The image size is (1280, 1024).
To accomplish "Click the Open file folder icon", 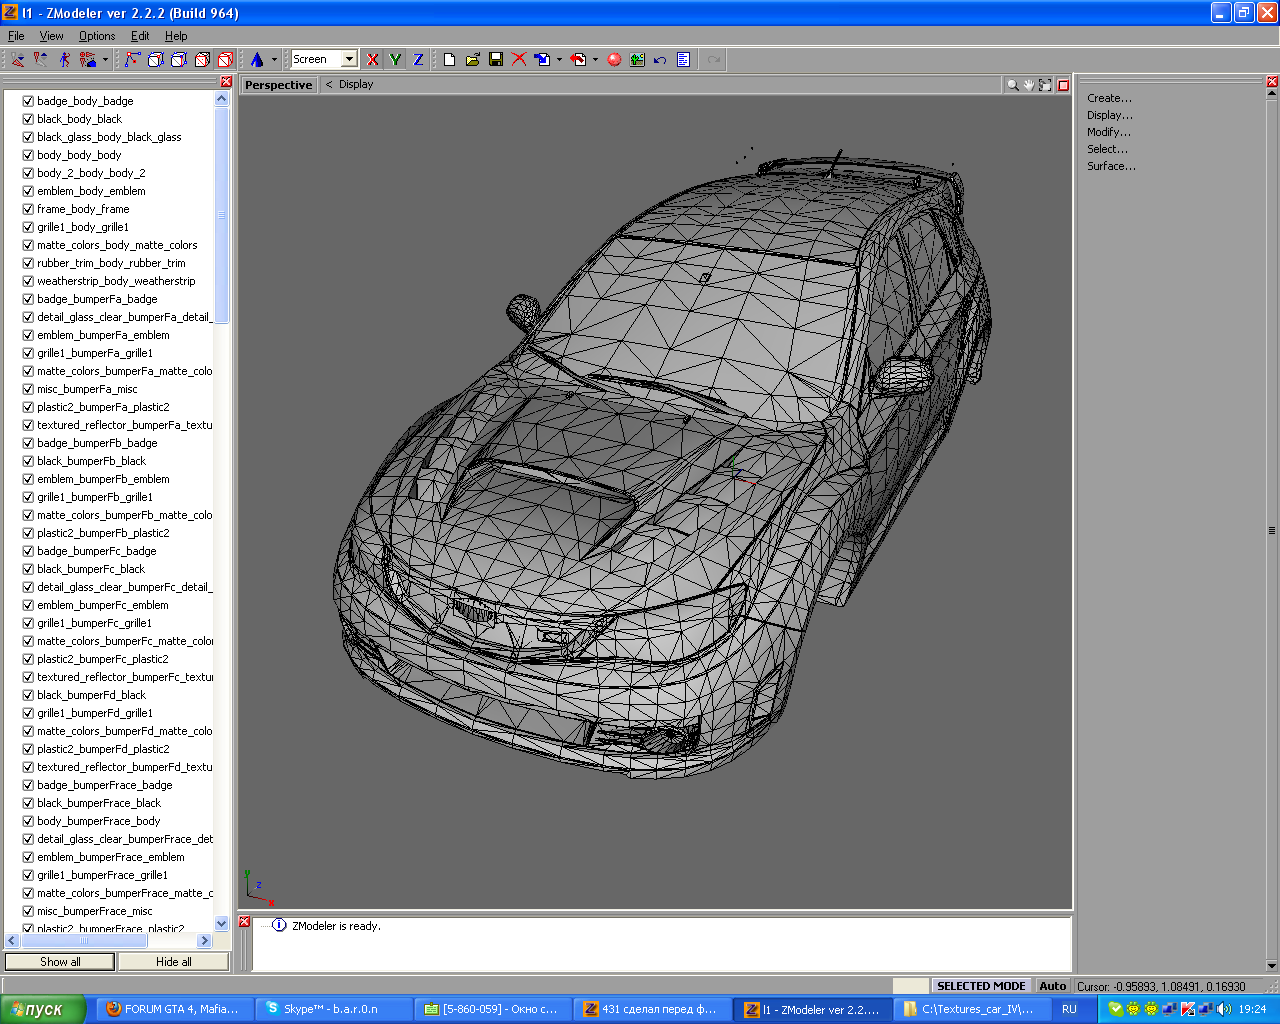I will 473,60.
